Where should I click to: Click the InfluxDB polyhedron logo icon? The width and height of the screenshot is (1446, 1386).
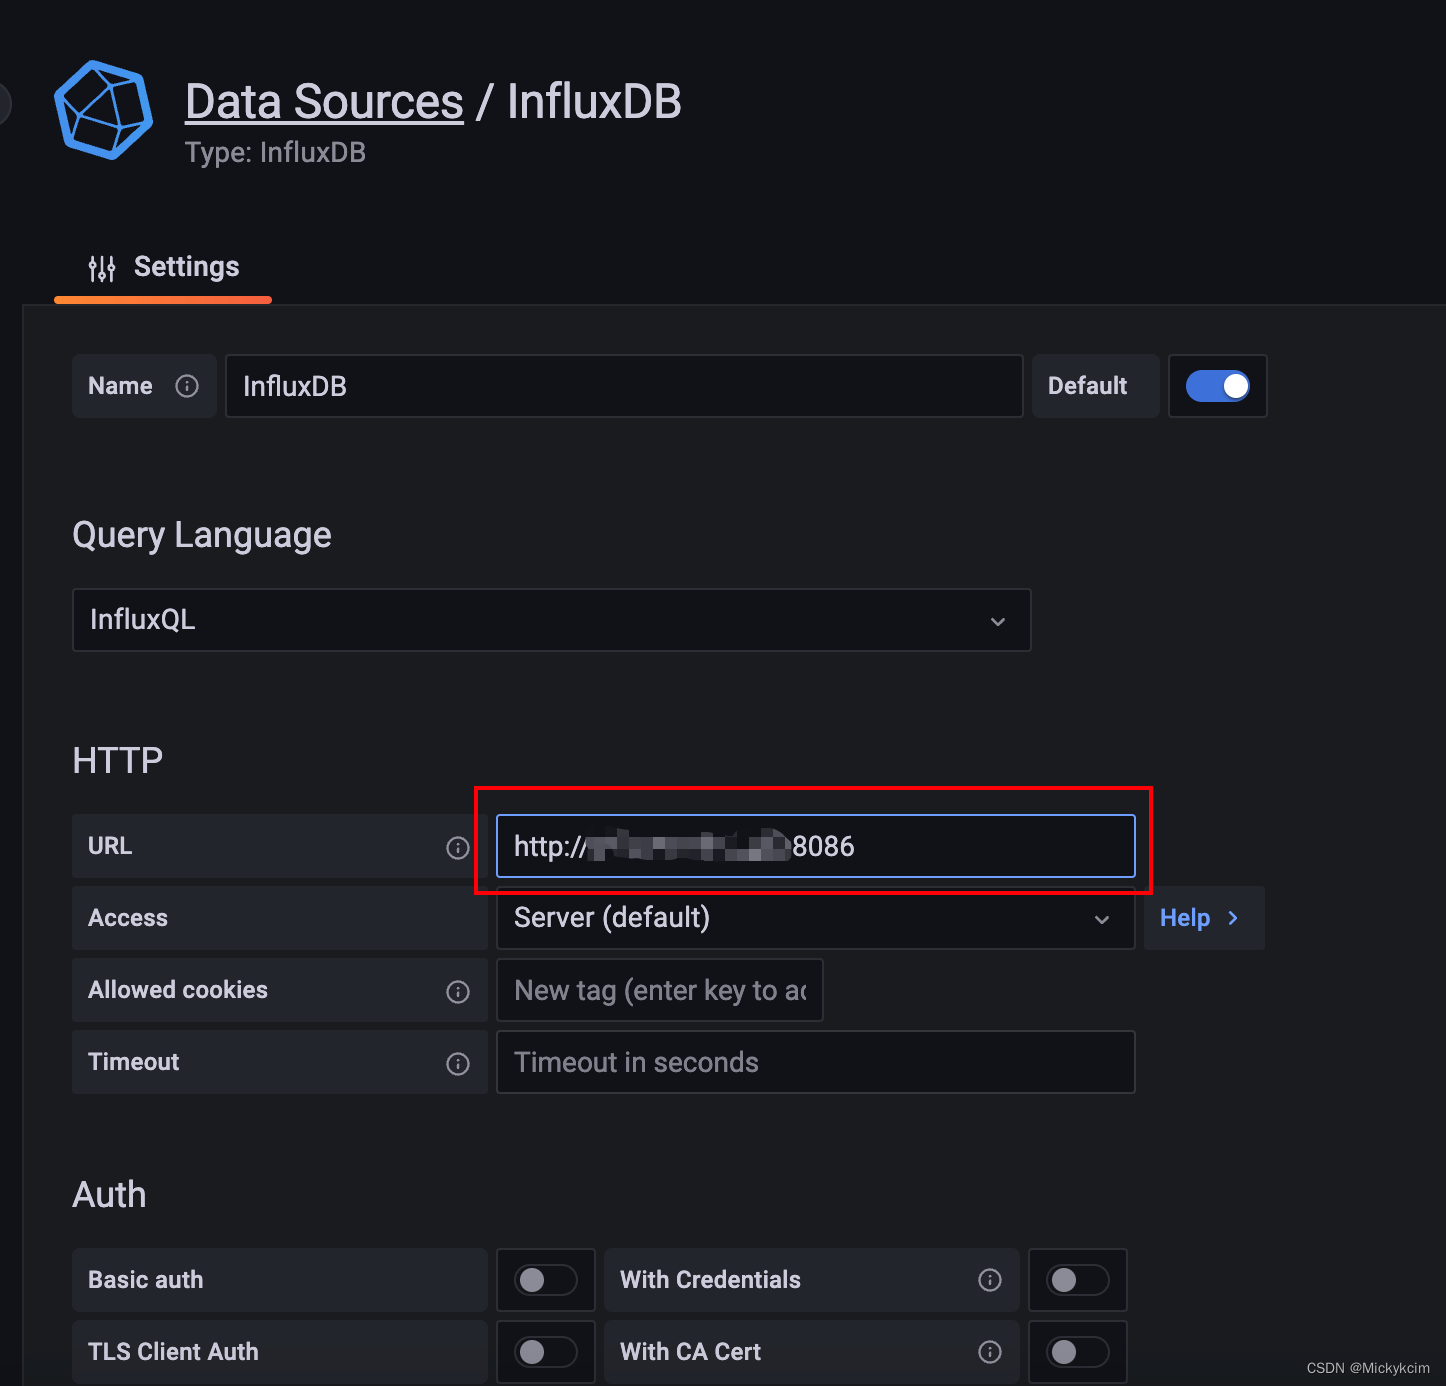click(103, 110)
